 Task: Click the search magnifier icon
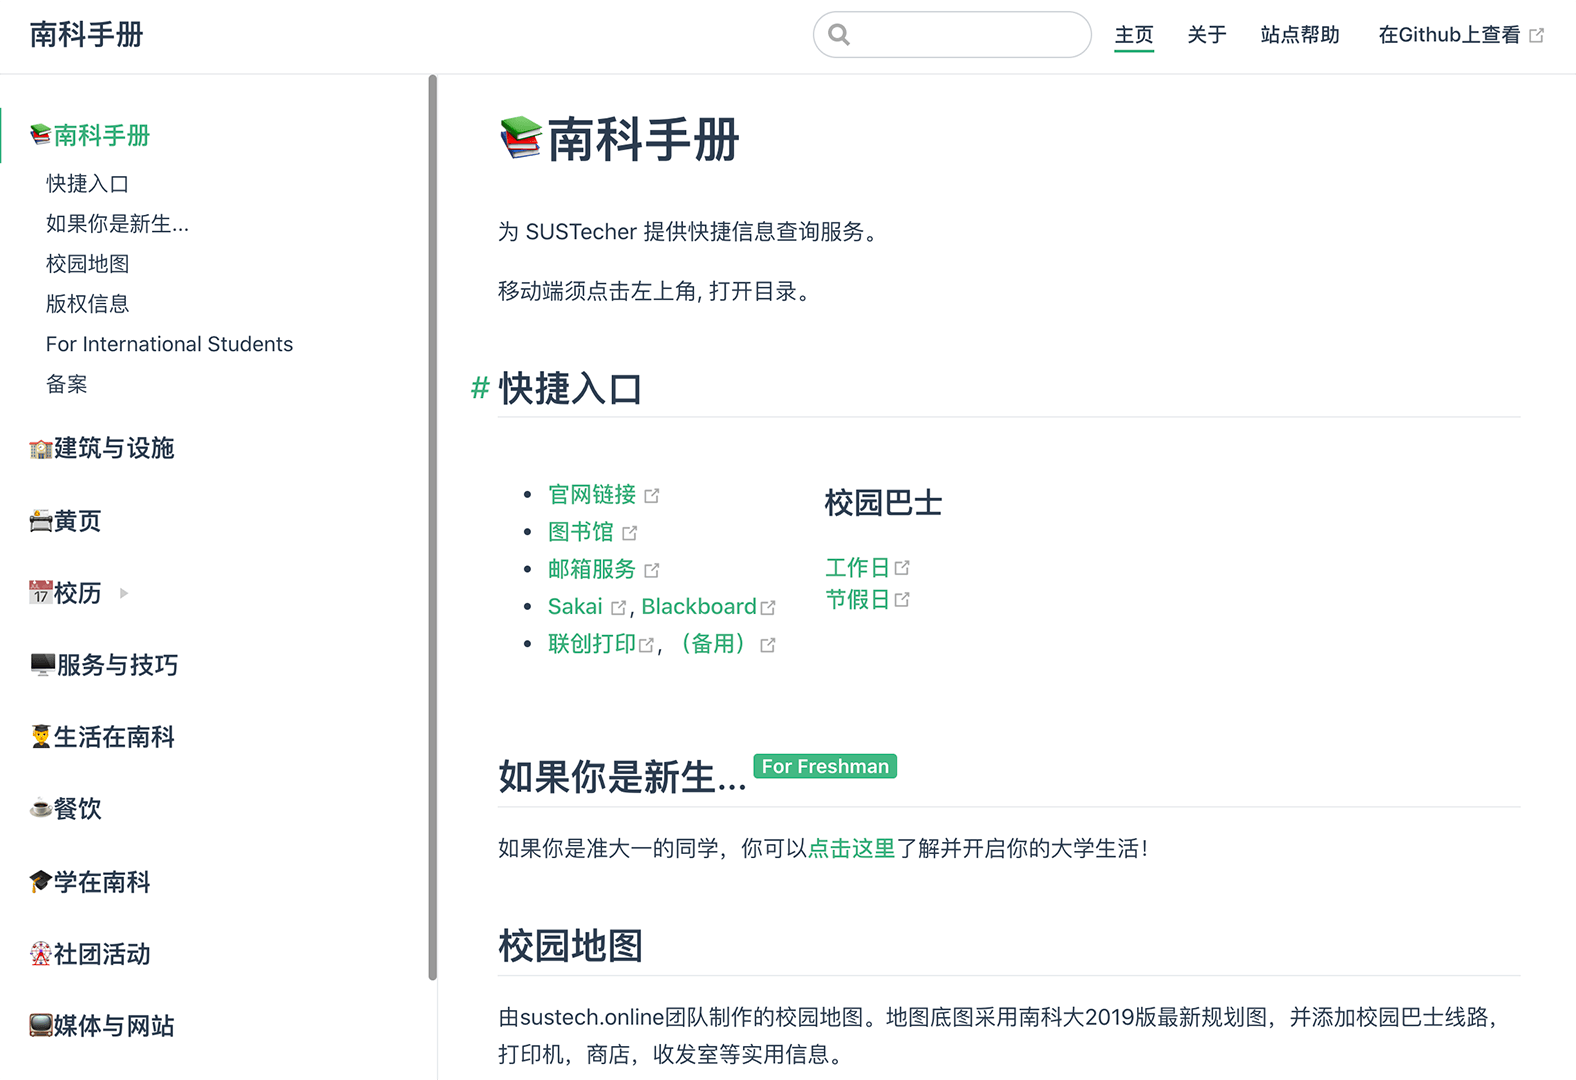pos(839,35)
